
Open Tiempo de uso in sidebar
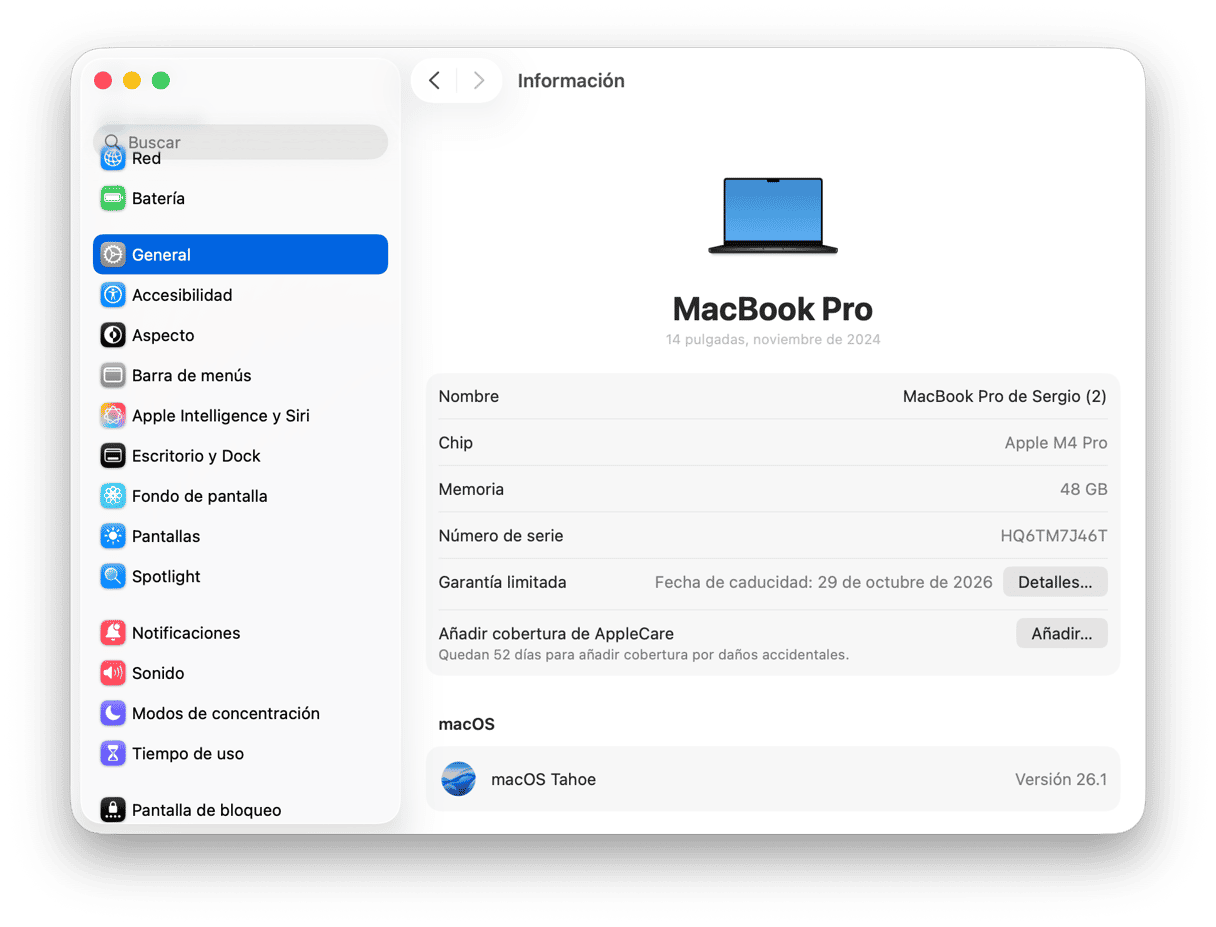coord(187,753)
